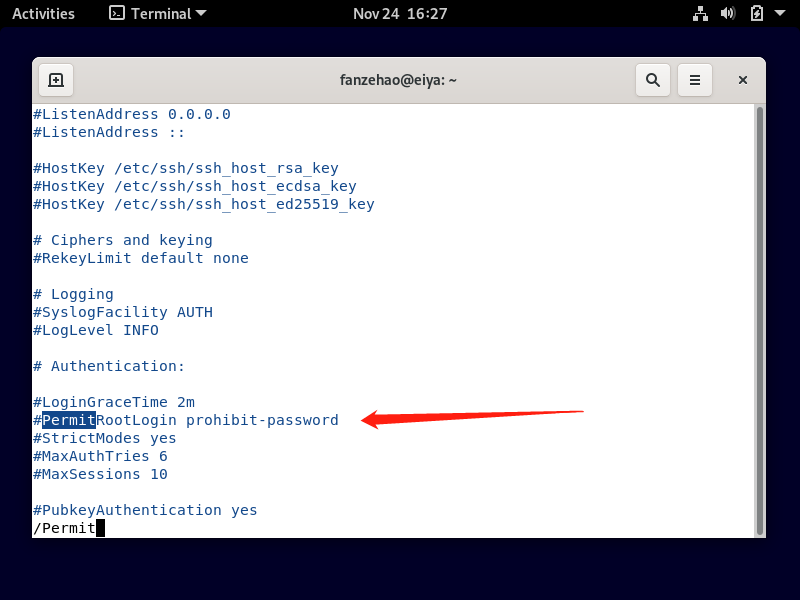Open the clock and calendar panel

(400, 14)
